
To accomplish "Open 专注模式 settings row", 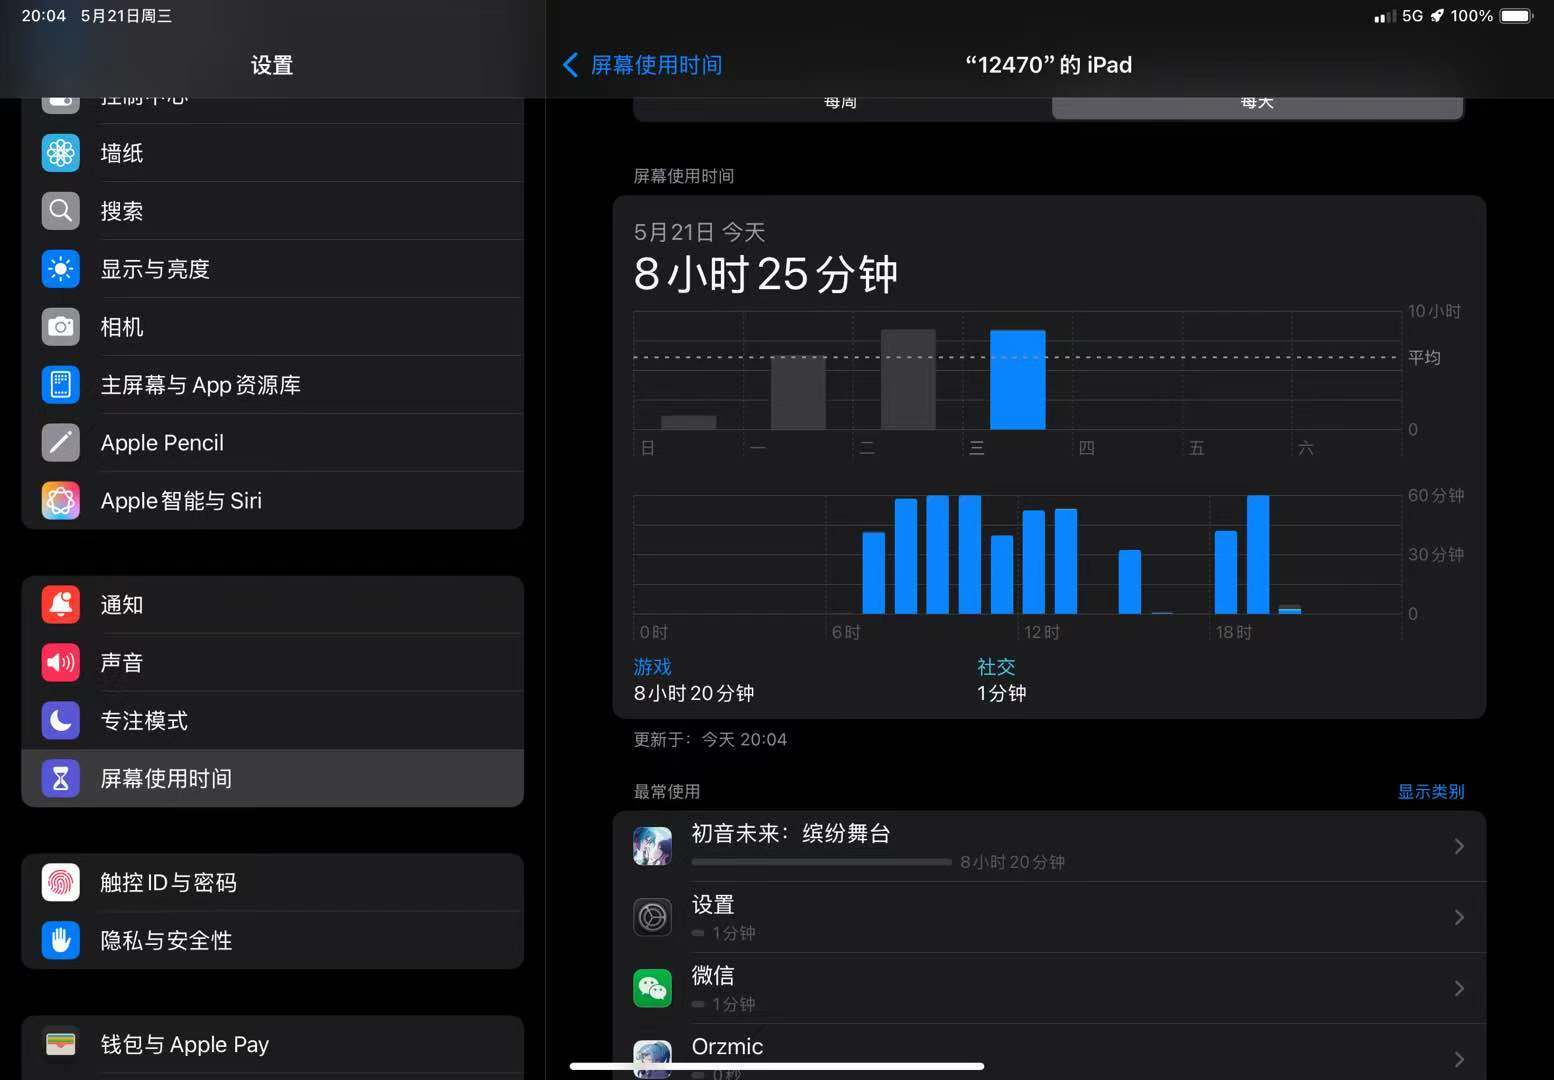I will point(273,721).
